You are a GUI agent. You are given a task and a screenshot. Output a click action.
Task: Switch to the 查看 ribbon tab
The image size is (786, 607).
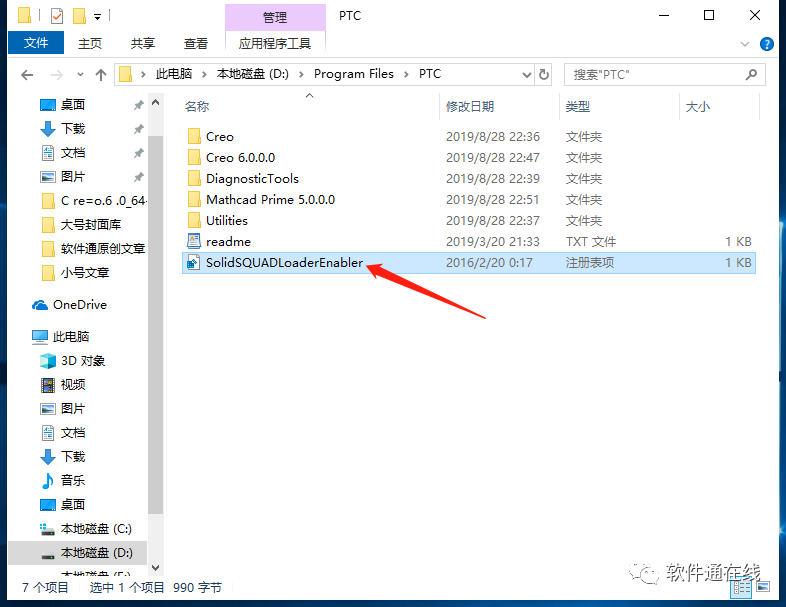[195, 44]
